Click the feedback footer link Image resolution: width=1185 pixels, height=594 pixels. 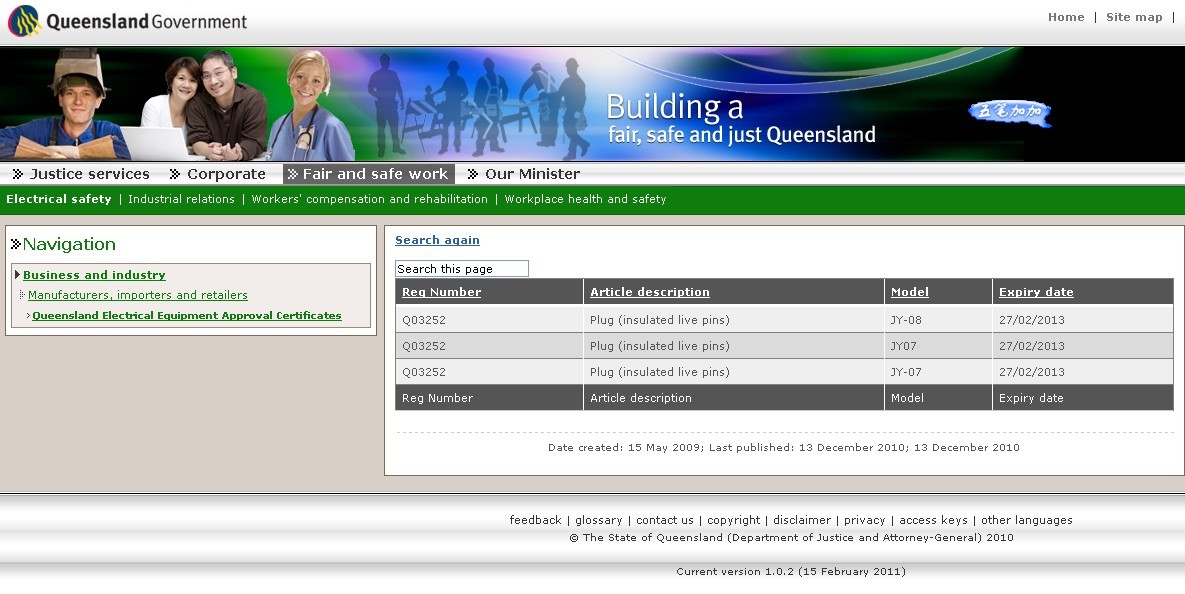click(x=535, y=520)
